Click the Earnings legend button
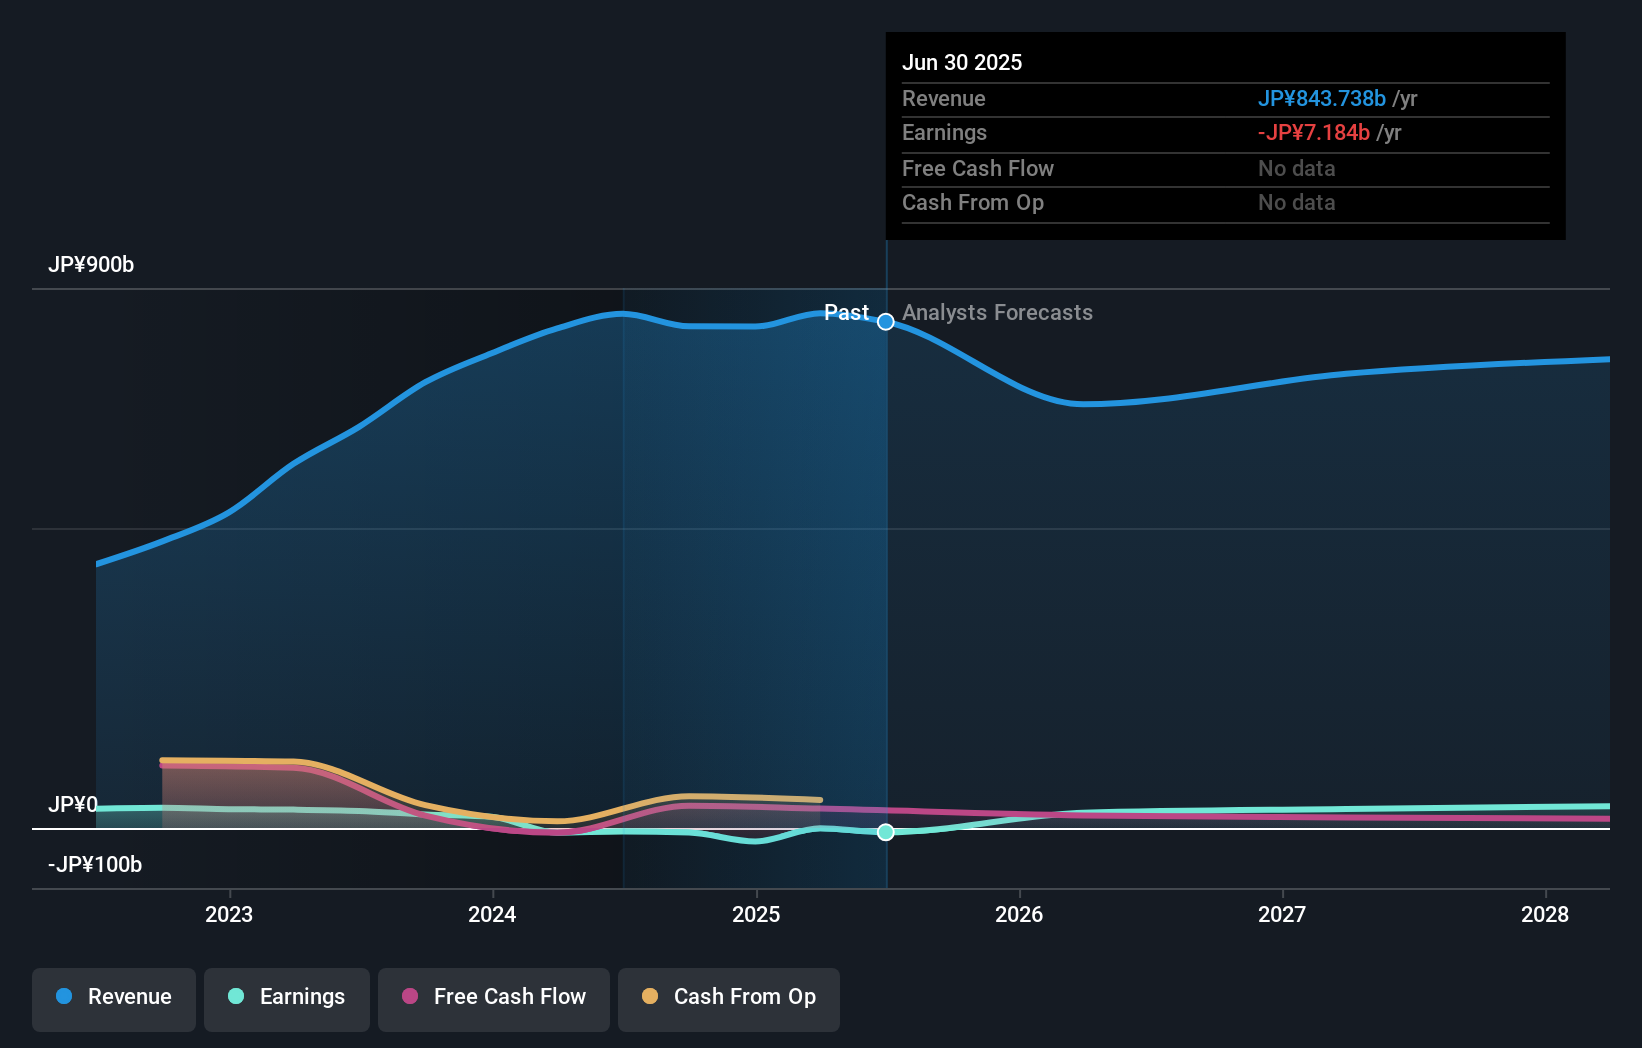Screen dimensions: 1642x1048 (x=287, y=998)
